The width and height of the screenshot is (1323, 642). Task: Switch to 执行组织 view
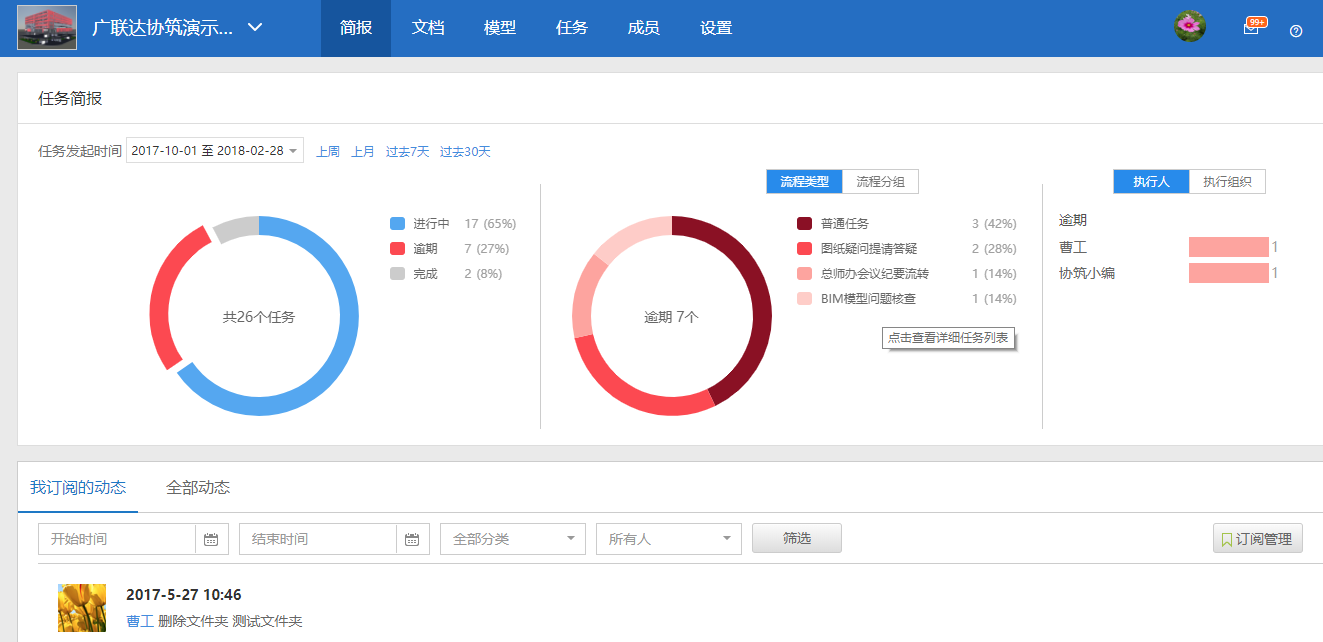click(1227, 181)
